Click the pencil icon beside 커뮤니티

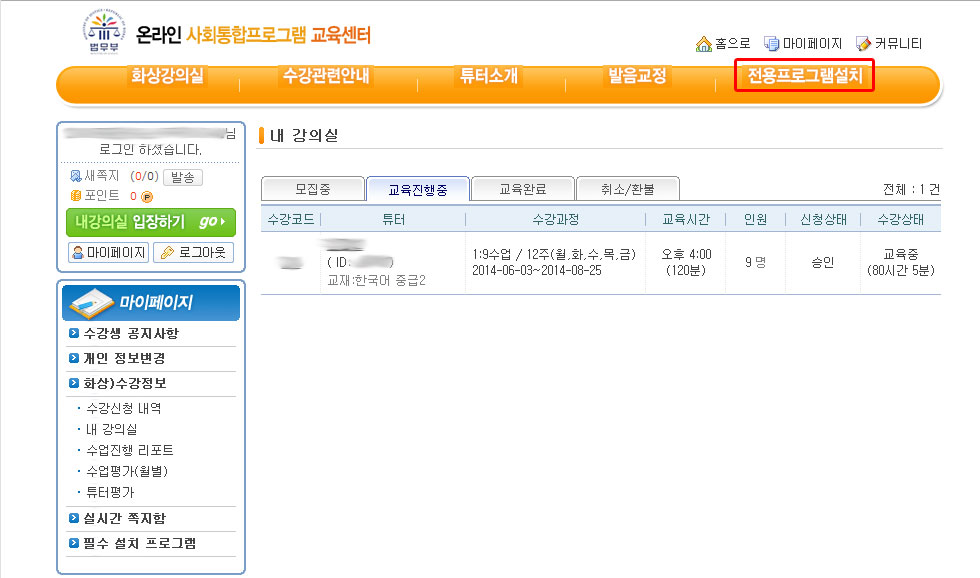tap(864, 44)
